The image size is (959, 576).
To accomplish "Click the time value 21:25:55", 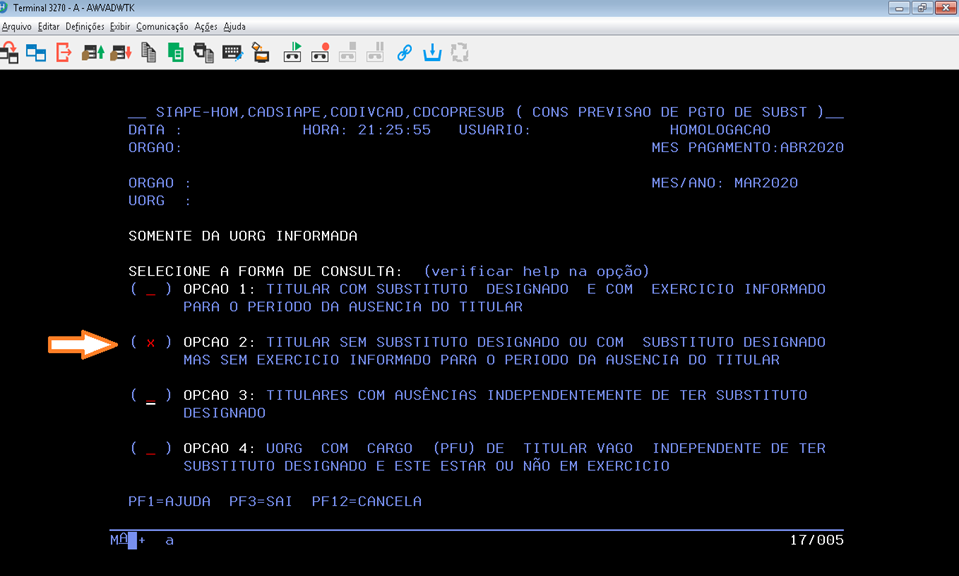I will coord(394,130).
